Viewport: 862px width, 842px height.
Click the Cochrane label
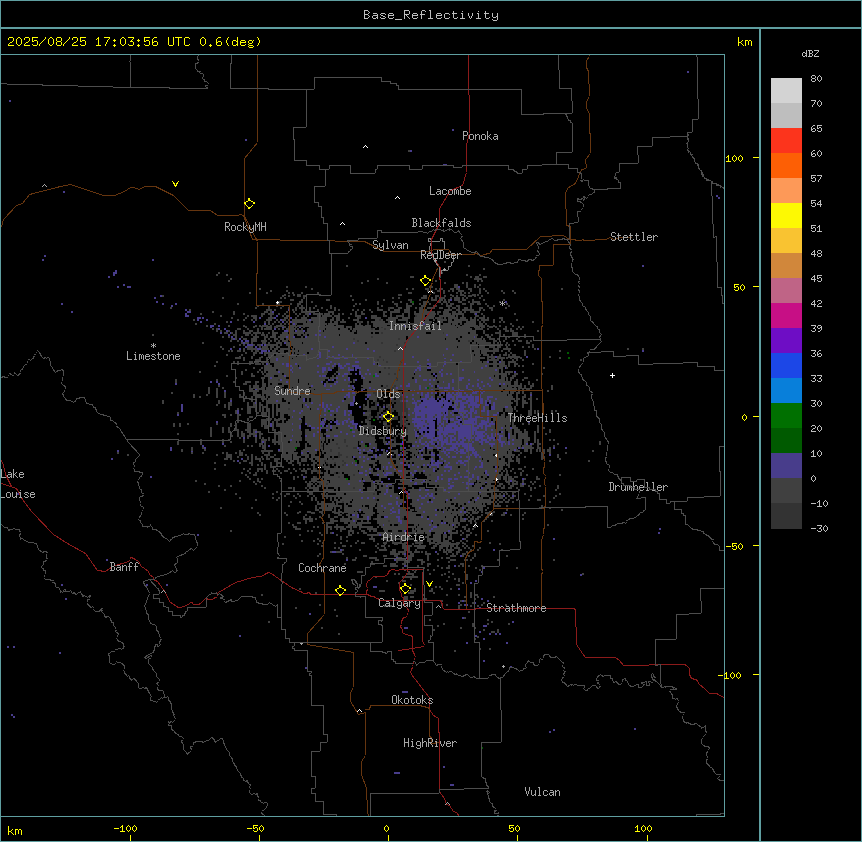(322, 568)
